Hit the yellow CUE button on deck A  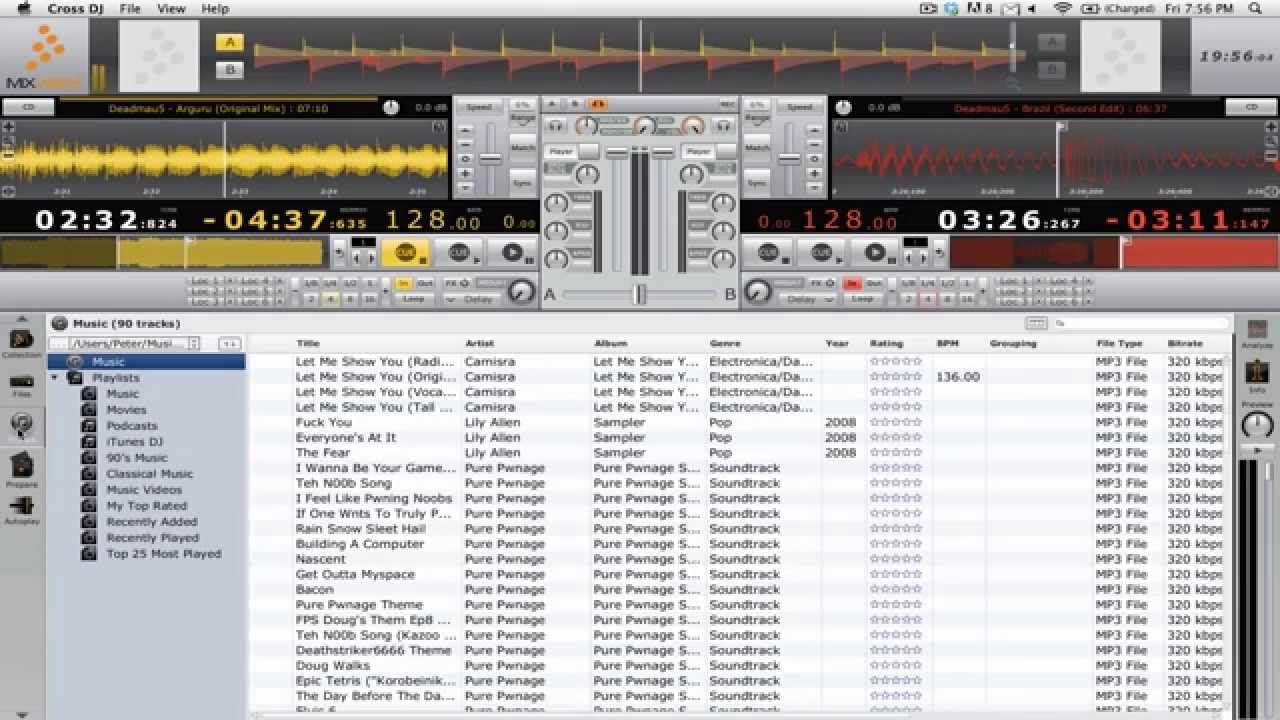[405, 252]
